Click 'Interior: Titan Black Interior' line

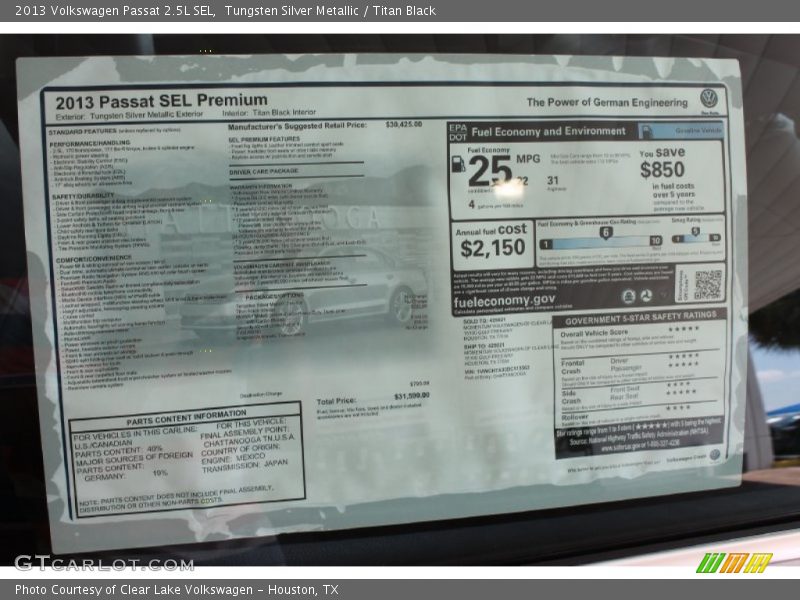click(269, 113)
